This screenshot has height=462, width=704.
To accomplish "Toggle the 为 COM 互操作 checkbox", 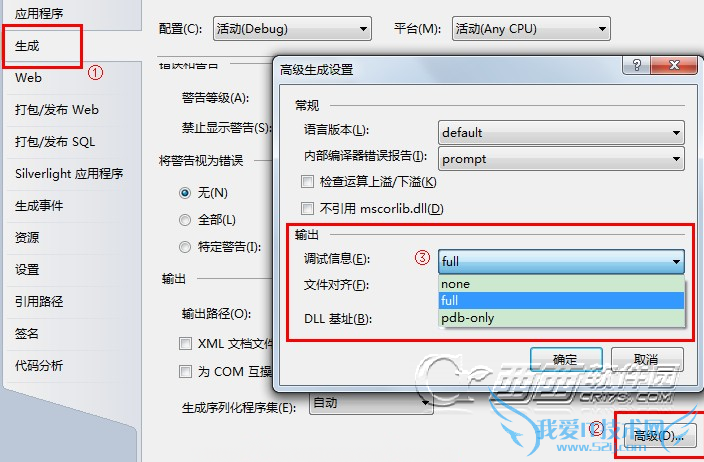I will pyautogui.click(x=185, y=372).
